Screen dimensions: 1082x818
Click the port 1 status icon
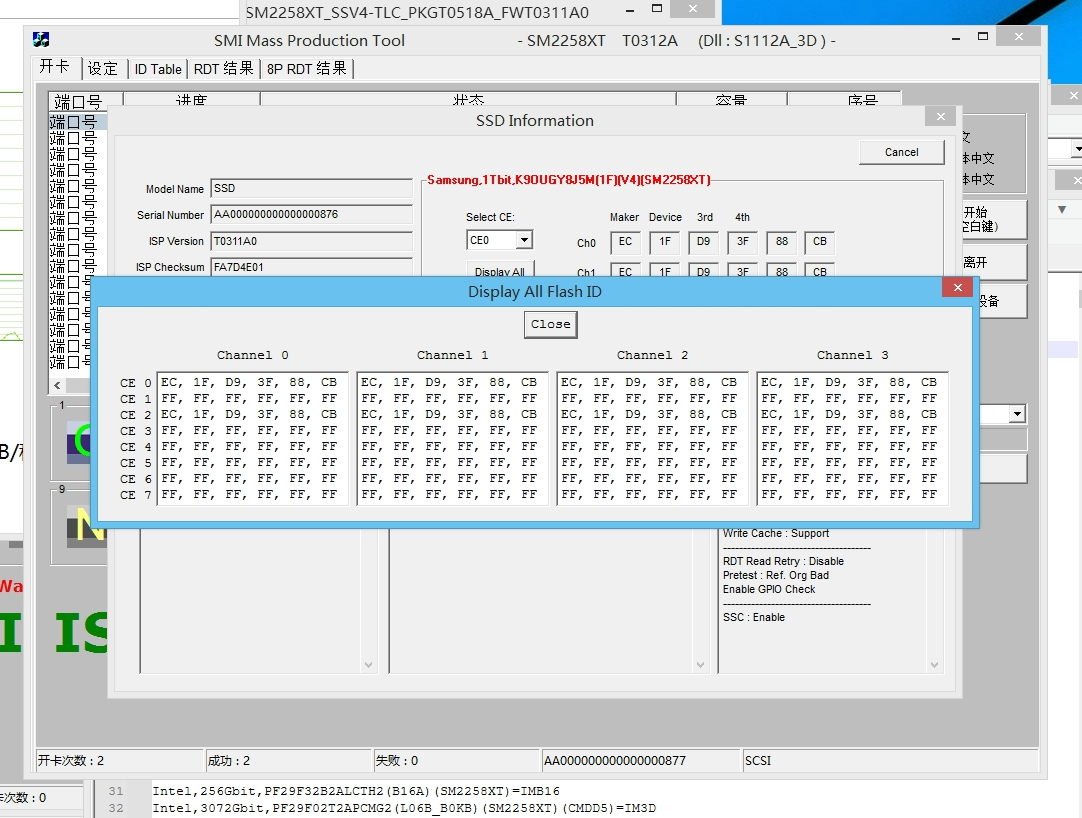(78, 441)
